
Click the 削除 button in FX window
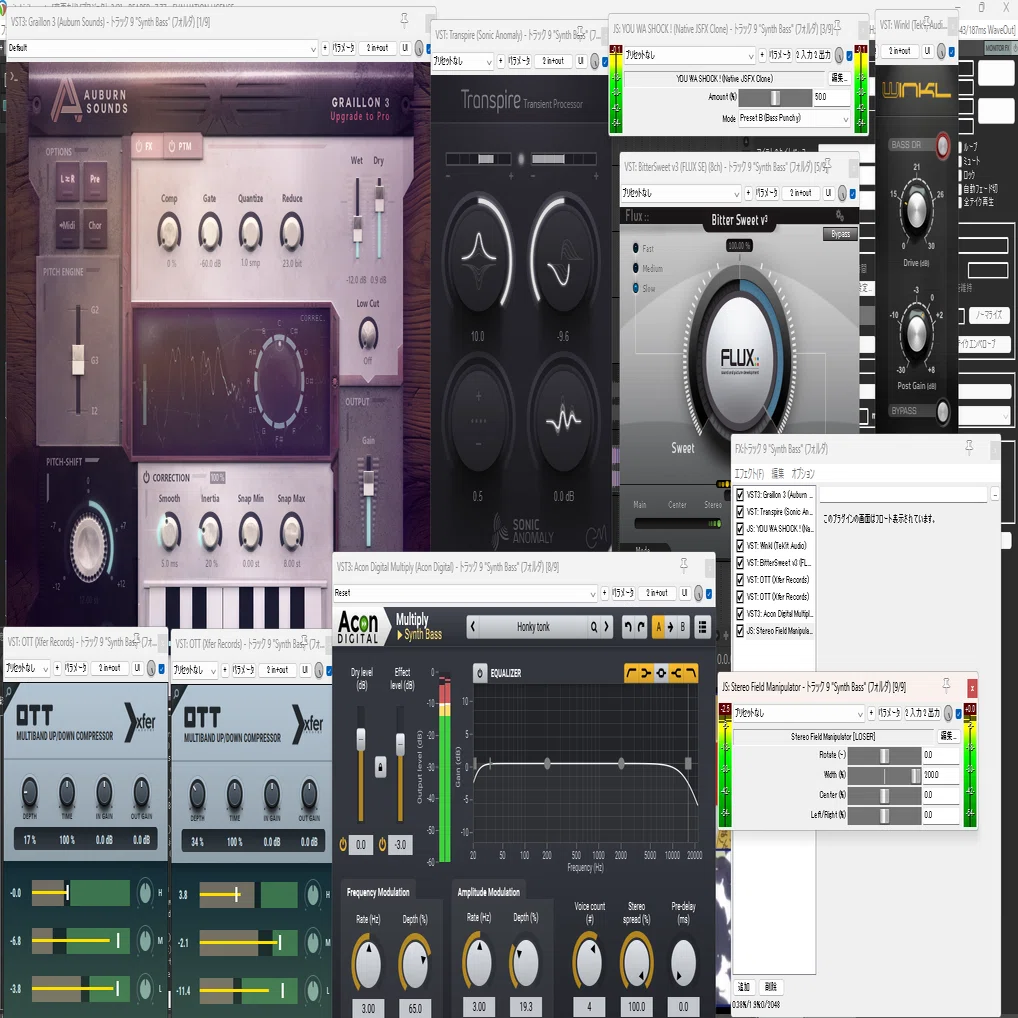[x=771, y=986]
